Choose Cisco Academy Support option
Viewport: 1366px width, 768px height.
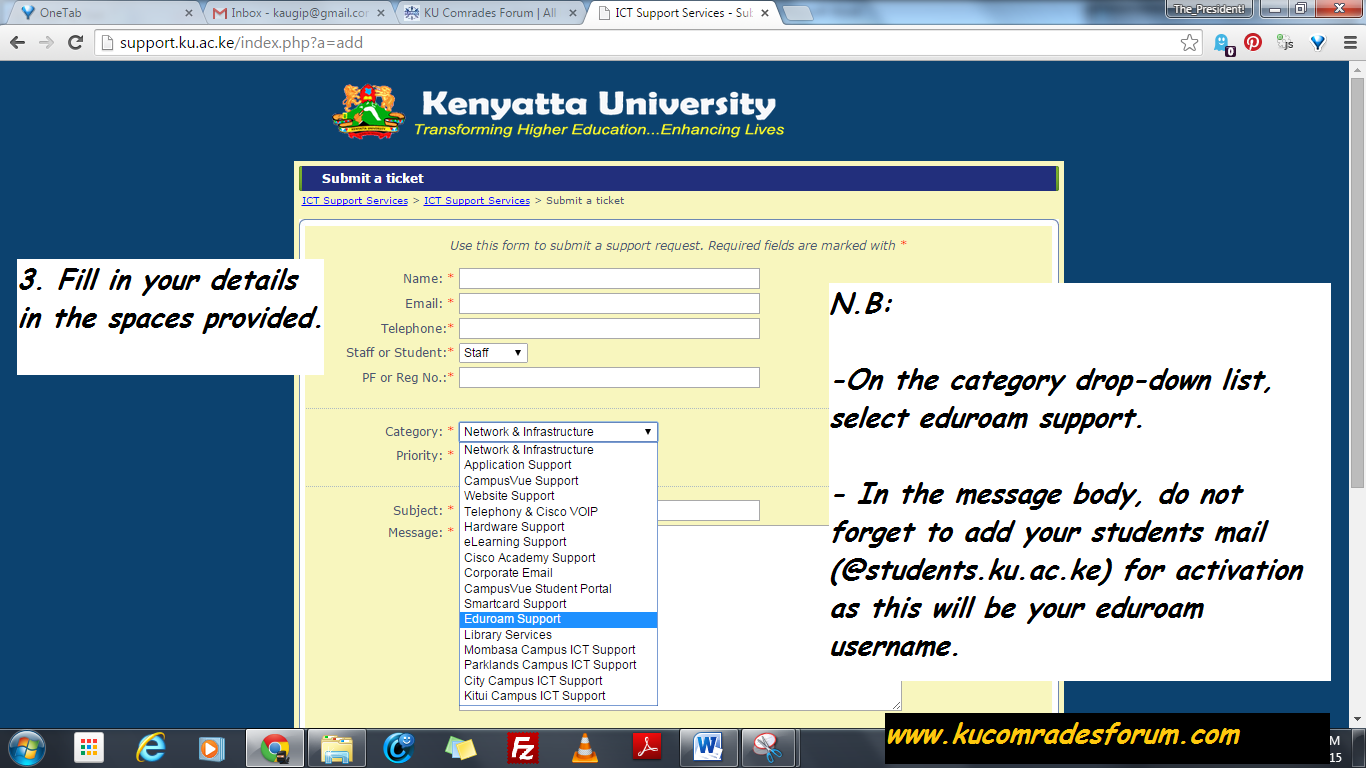click(558, 558)
